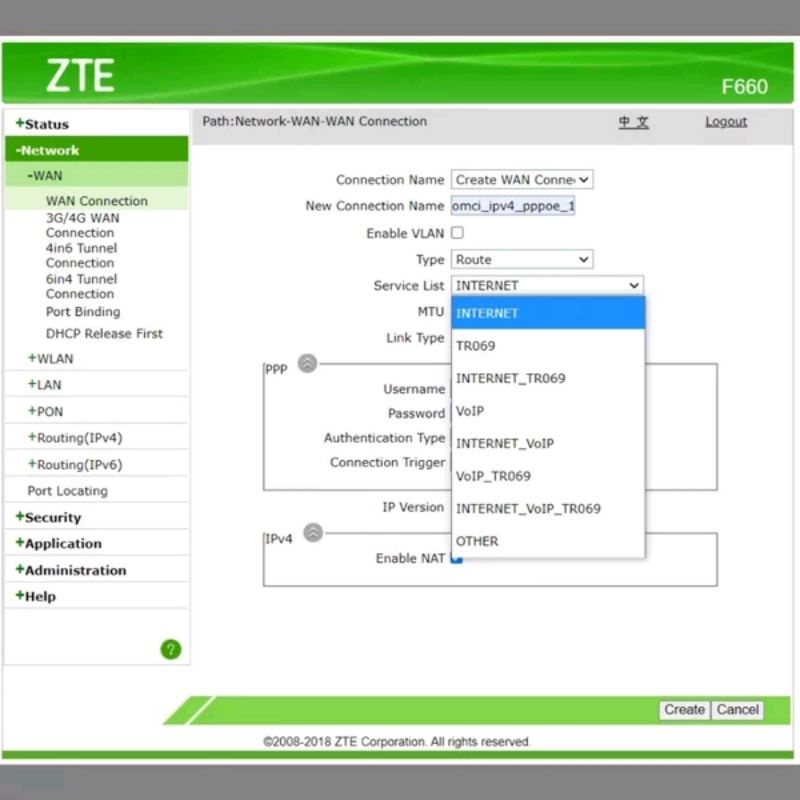Choose TR069 from the service list
Screen dimensions: 800x800
click(x=475, y=346)
